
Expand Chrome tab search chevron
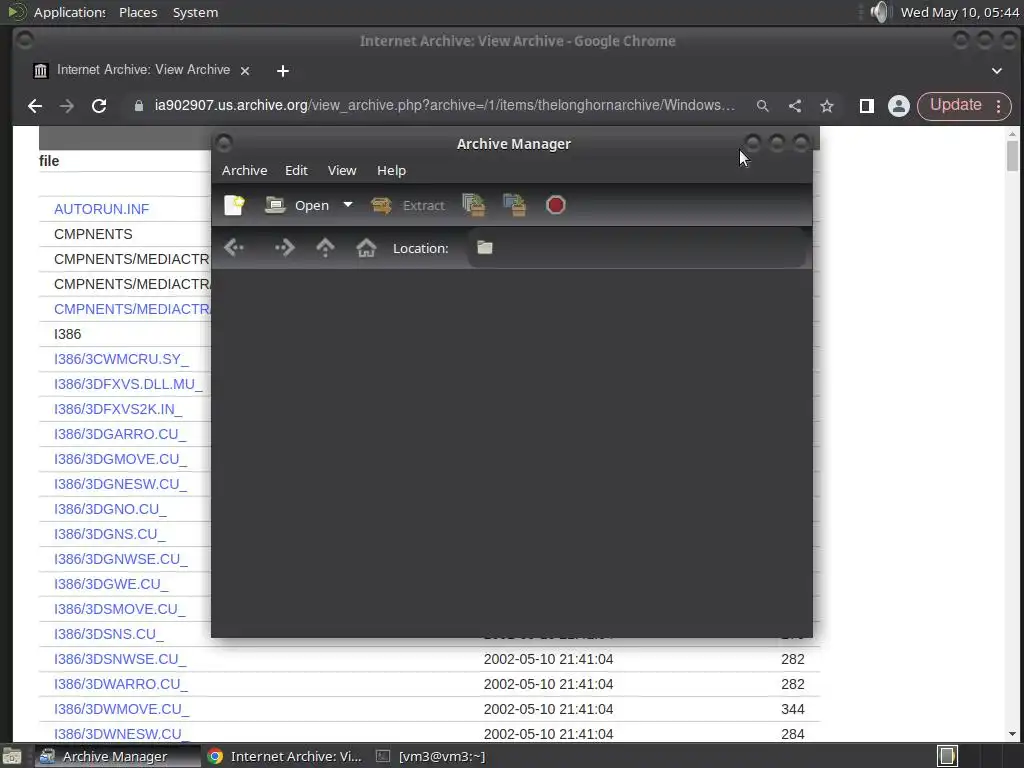coord(997,71)
